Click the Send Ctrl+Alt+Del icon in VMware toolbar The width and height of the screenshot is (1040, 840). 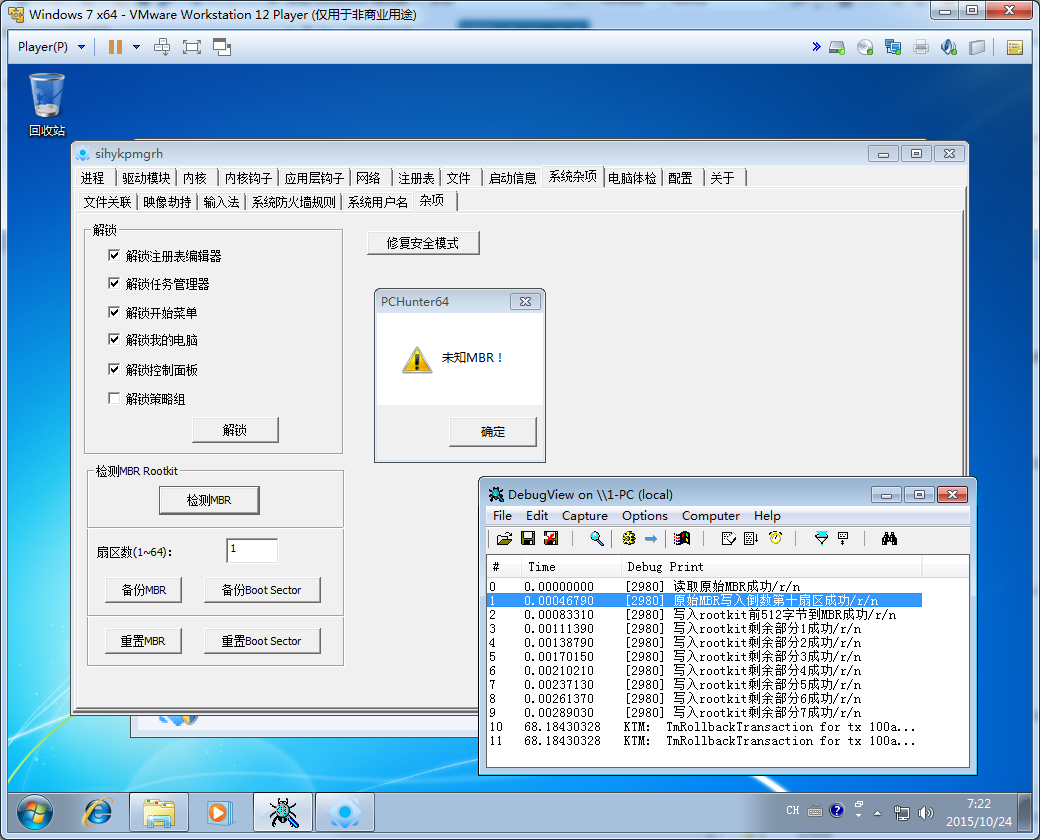162,46
